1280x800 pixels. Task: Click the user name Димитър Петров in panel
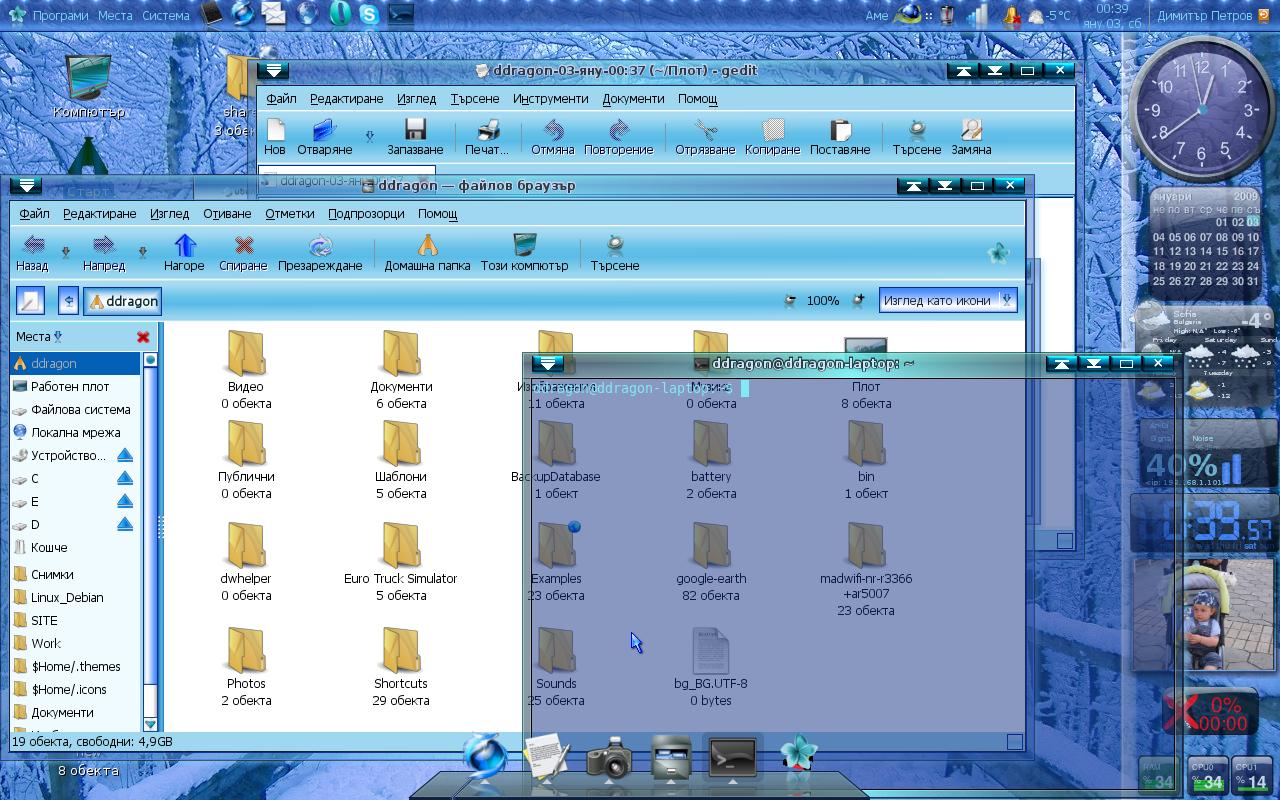point(1204,15)
